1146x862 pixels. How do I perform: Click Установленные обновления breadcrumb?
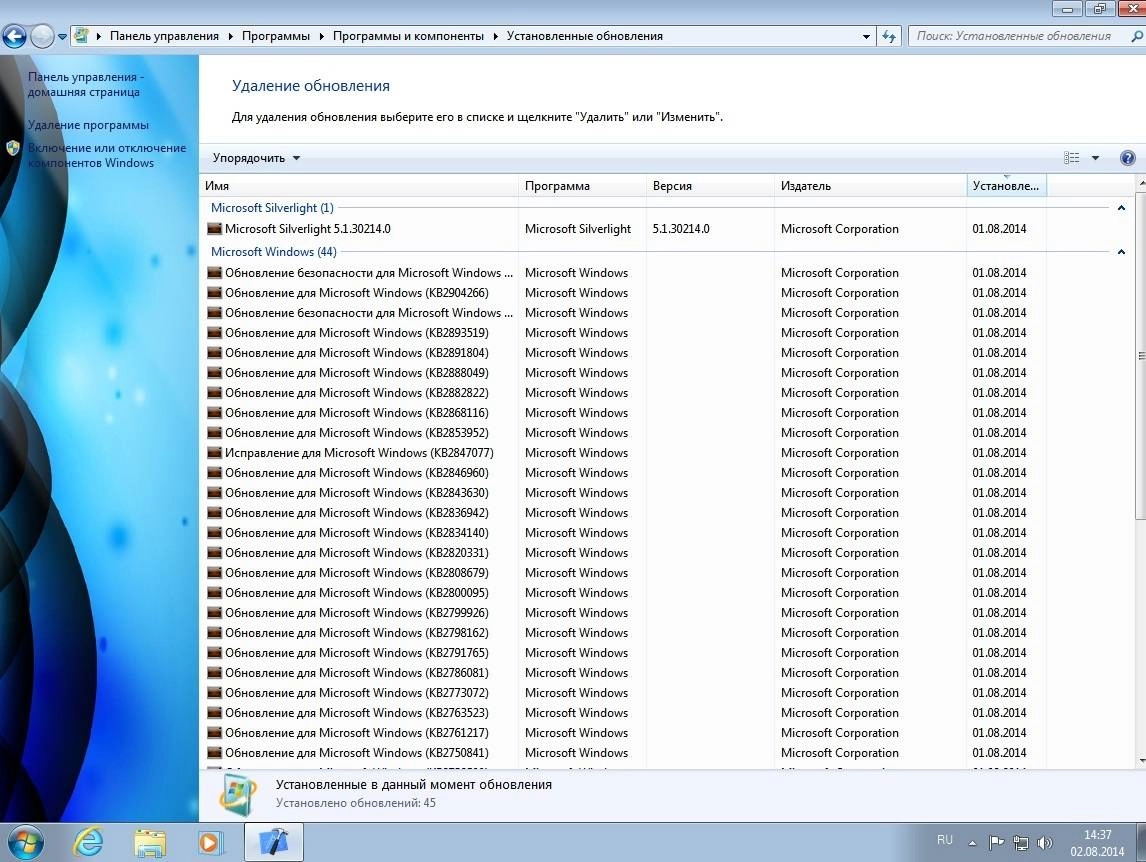pos(585,36)
